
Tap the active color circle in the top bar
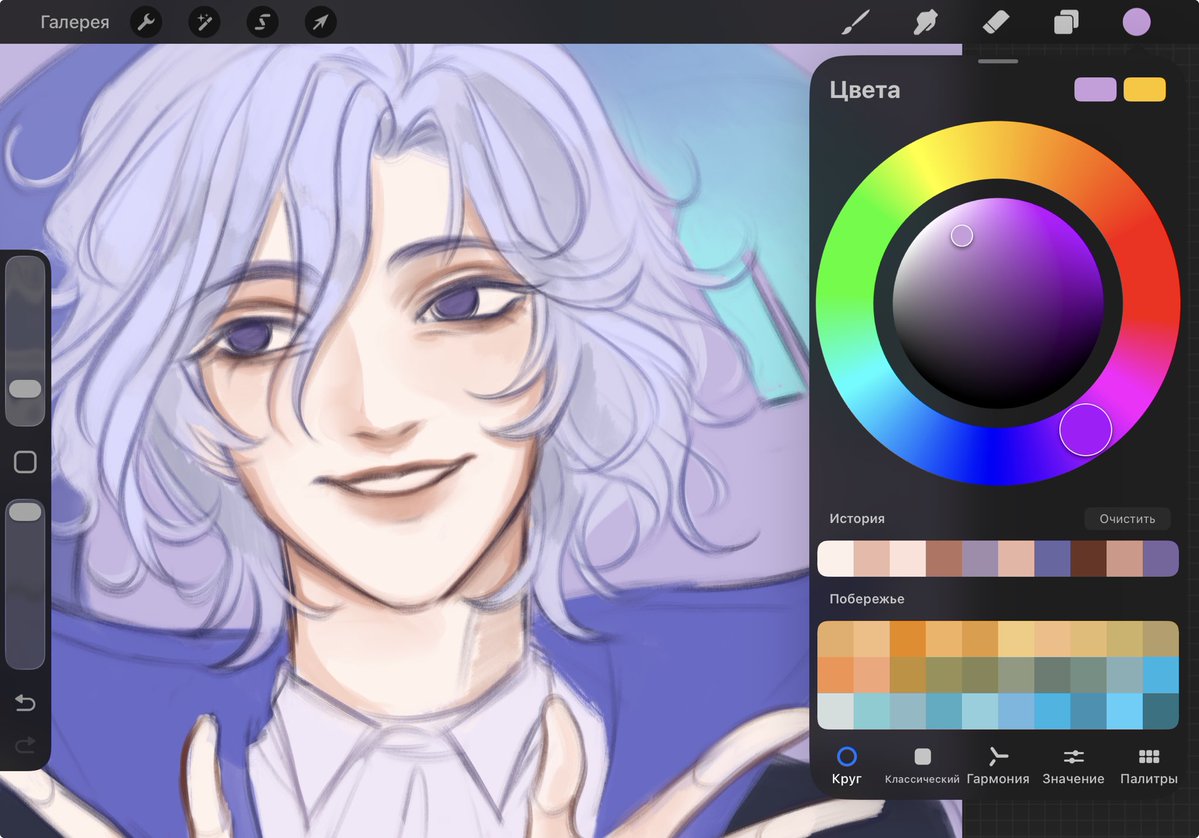pos(1136,22)
